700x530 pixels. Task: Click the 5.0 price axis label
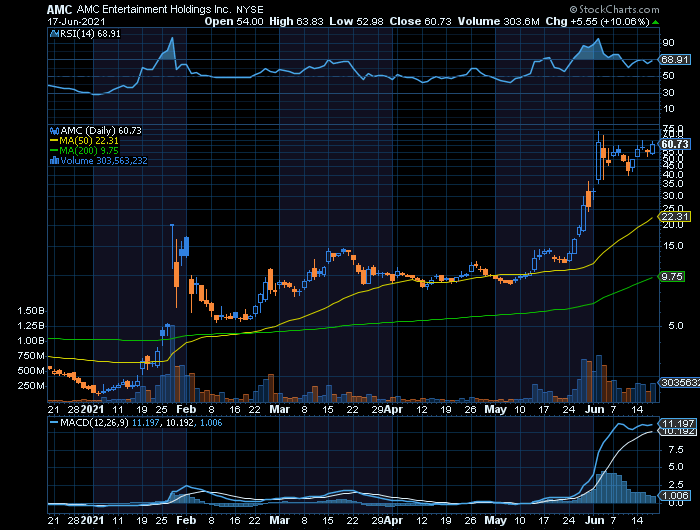point(675,326)
